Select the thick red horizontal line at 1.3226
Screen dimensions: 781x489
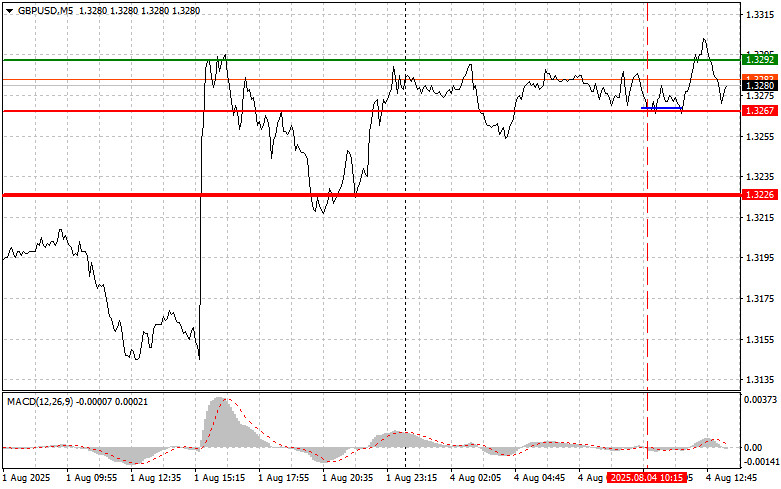[372, 195]
